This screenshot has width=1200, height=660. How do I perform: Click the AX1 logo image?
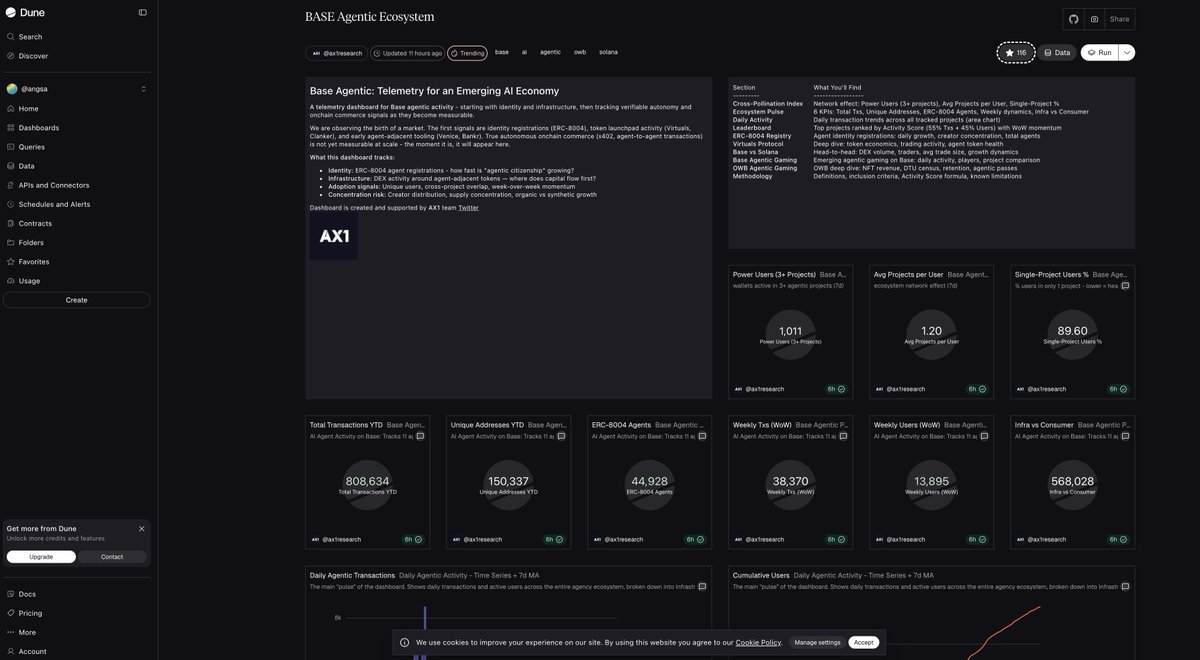coord(334,237)
